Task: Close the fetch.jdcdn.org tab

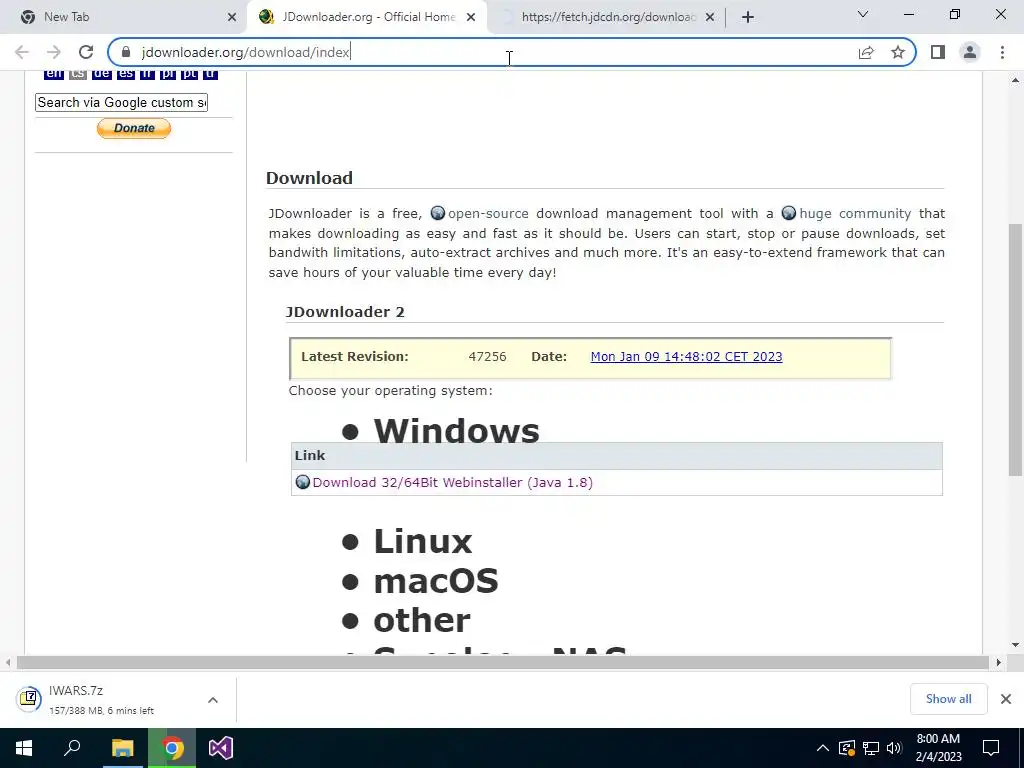Action: 710,17
